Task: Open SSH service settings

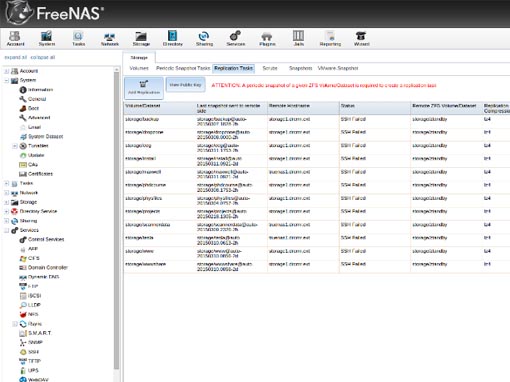Action: tap(29, 352)
